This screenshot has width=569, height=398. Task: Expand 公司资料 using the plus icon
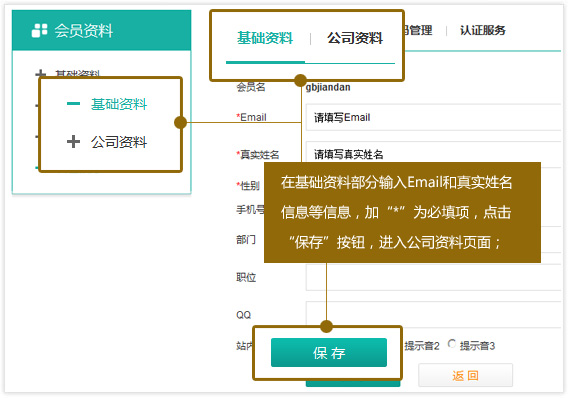coord(73,141)
